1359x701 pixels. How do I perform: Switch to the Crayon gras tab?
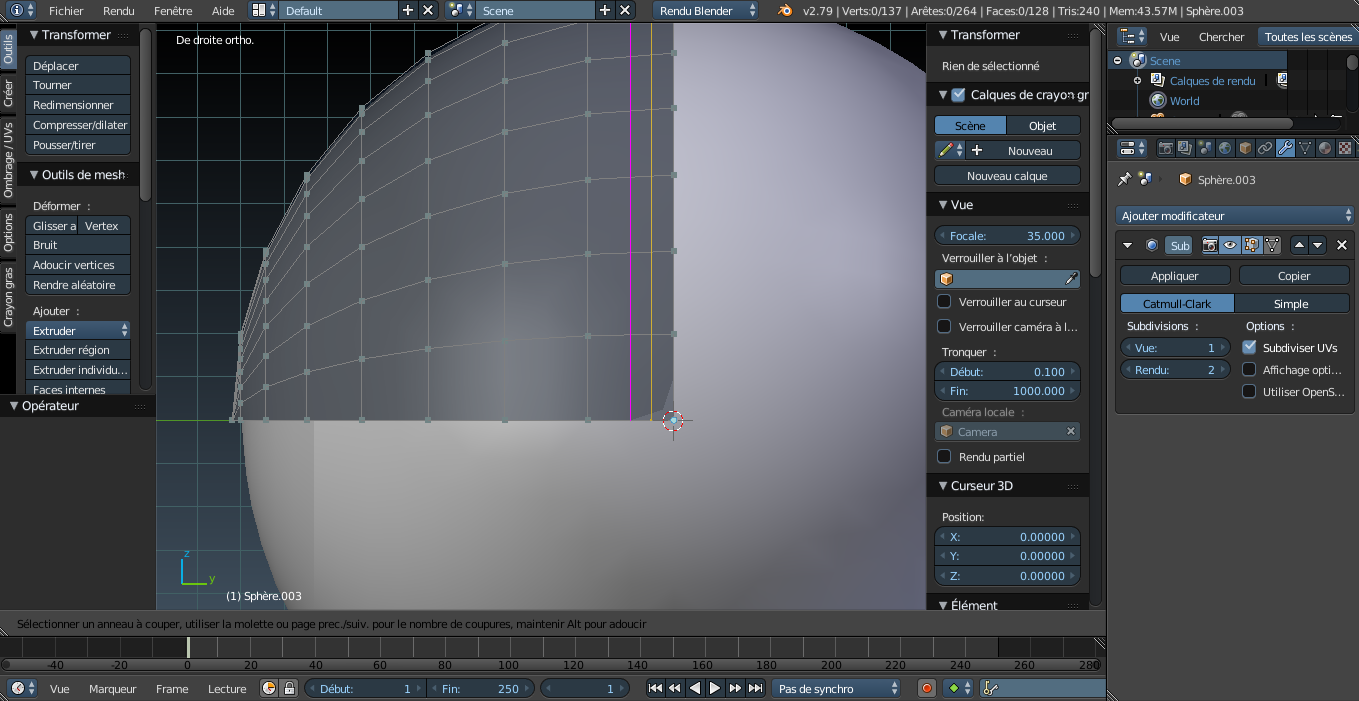coord(9,297)
